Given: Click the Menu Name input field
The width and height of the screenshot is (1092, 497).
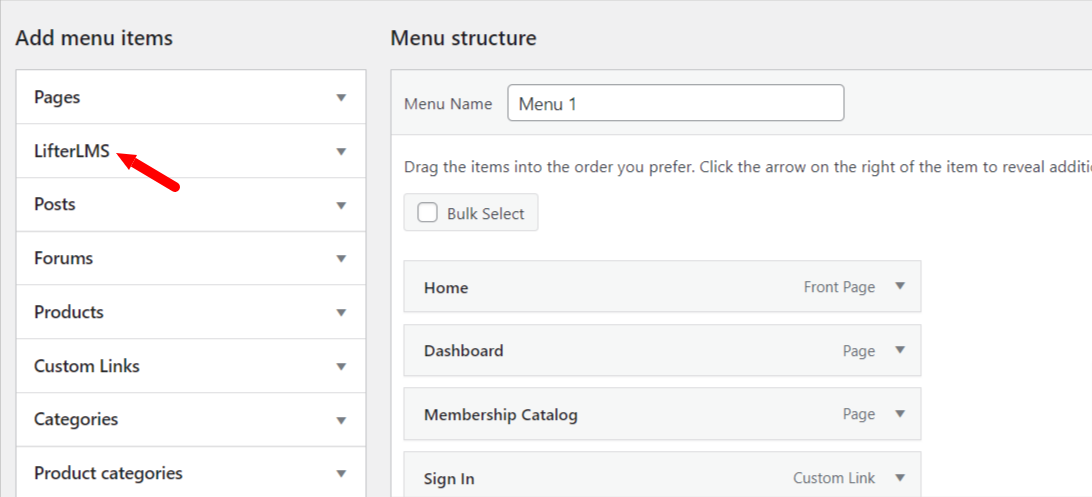Looking at the screenshot, I should pyautogui.click(x=676, y=103).
